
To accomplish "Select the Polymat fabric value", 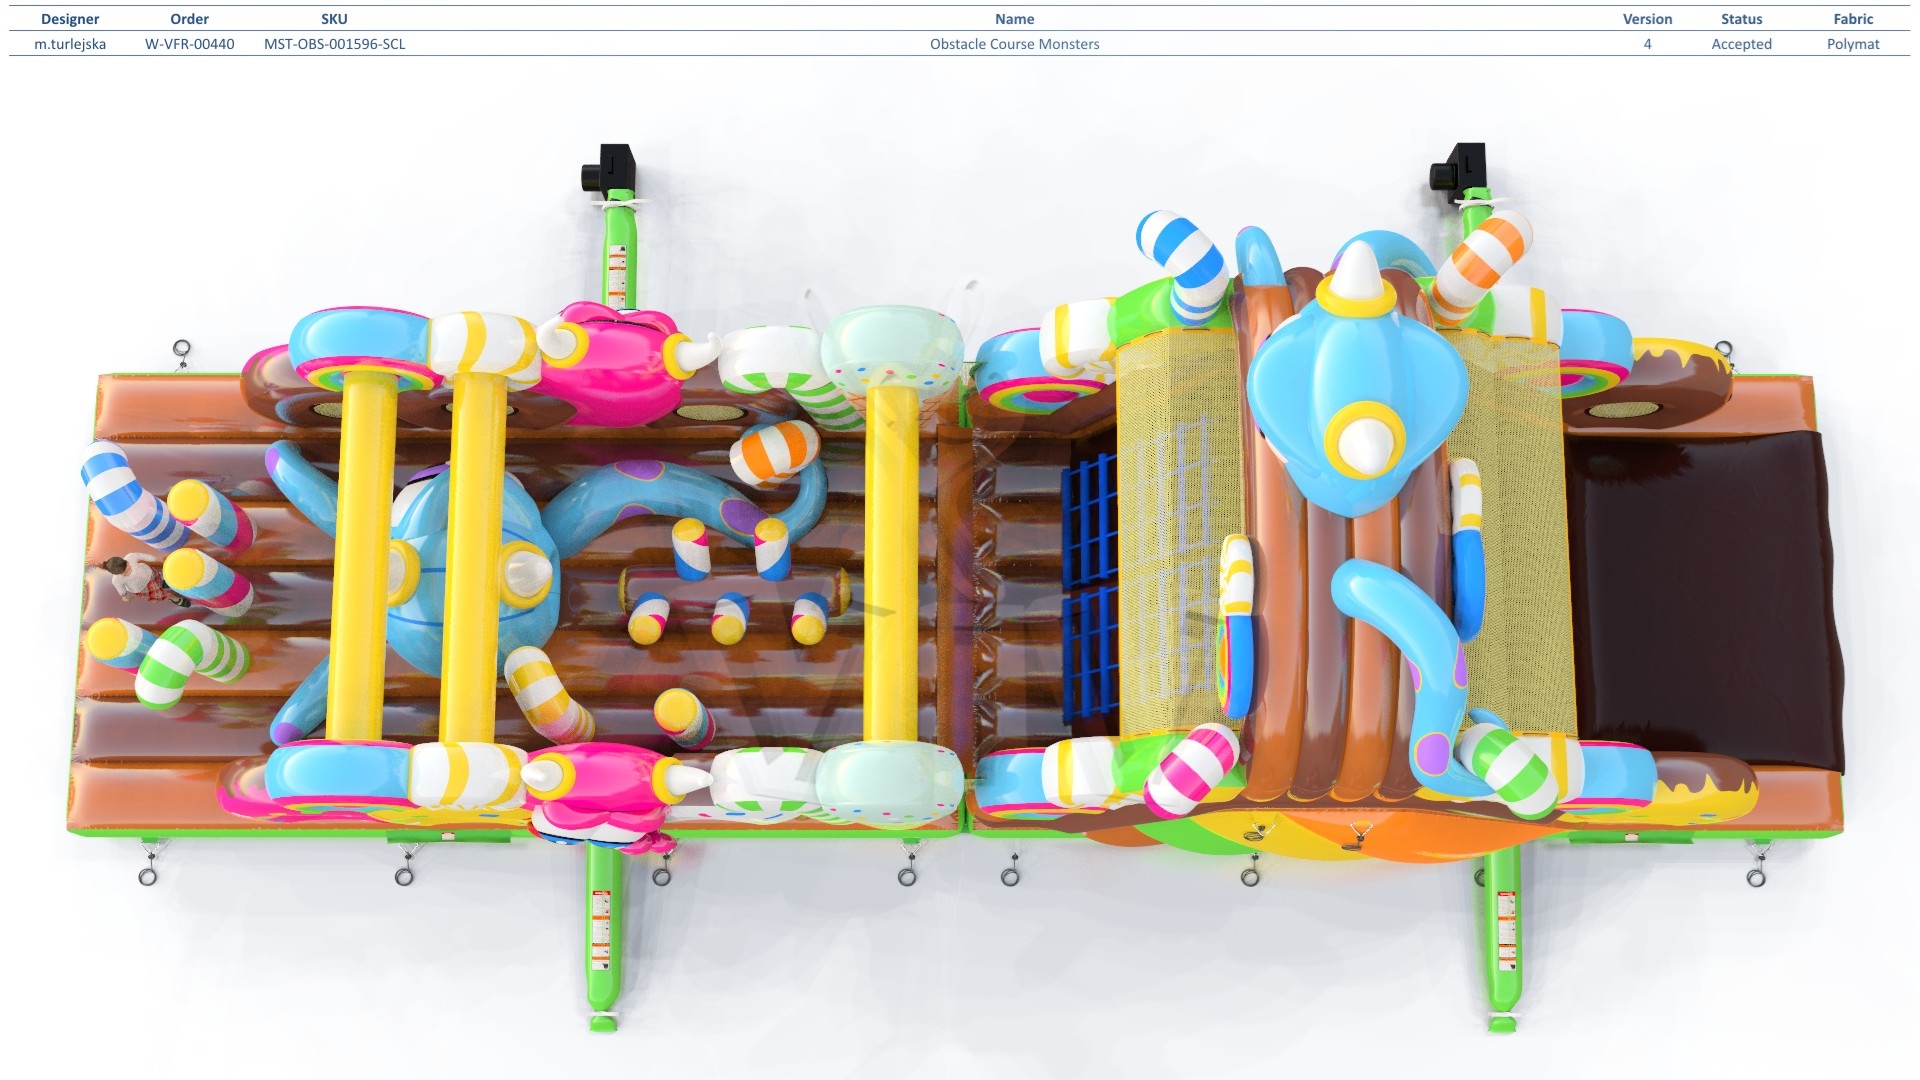I will 1853,44.
